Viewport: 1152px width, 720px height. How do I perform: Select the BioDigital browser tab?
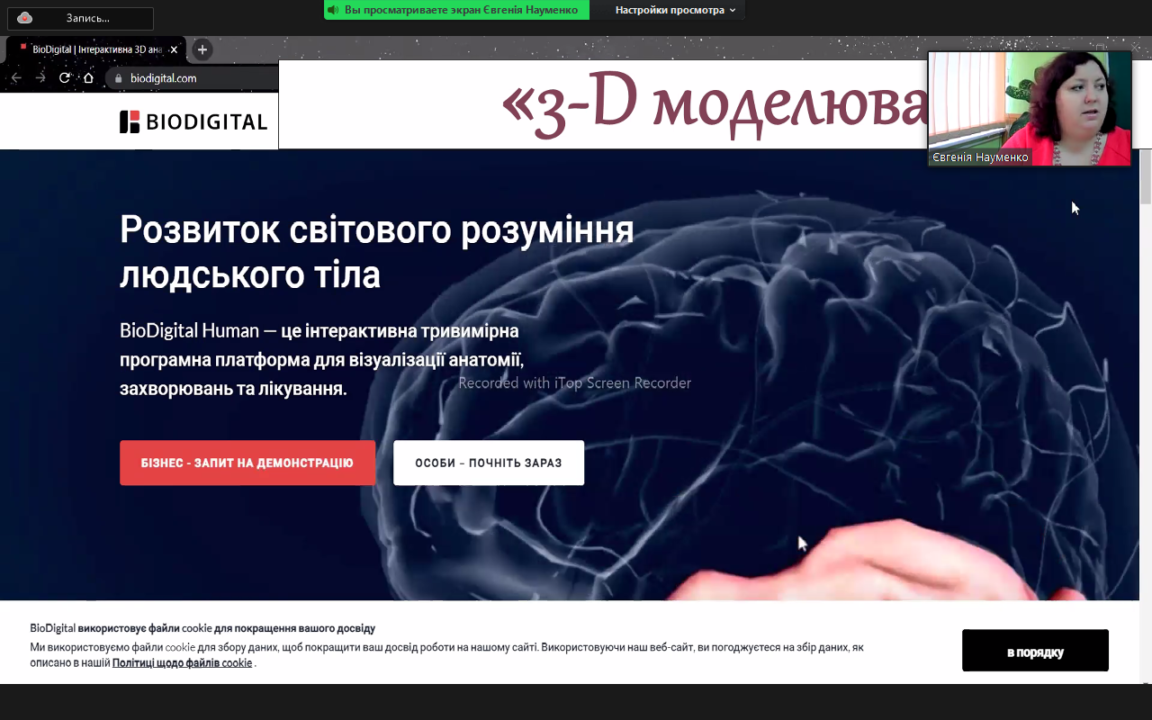(x=96, y=49)
